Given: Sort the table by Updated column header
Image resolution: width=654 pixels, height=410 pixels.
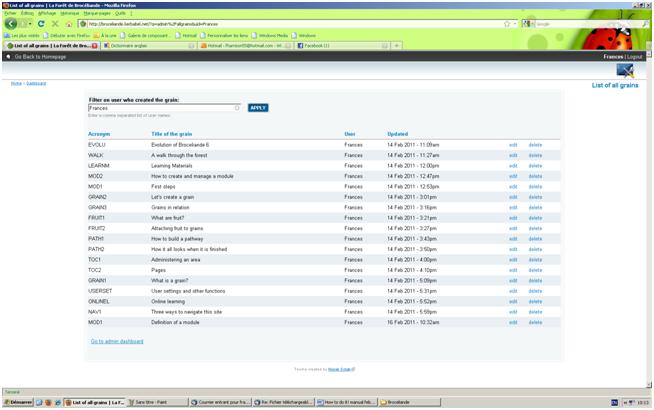Looking at the screenshot, I should point(397,134).
